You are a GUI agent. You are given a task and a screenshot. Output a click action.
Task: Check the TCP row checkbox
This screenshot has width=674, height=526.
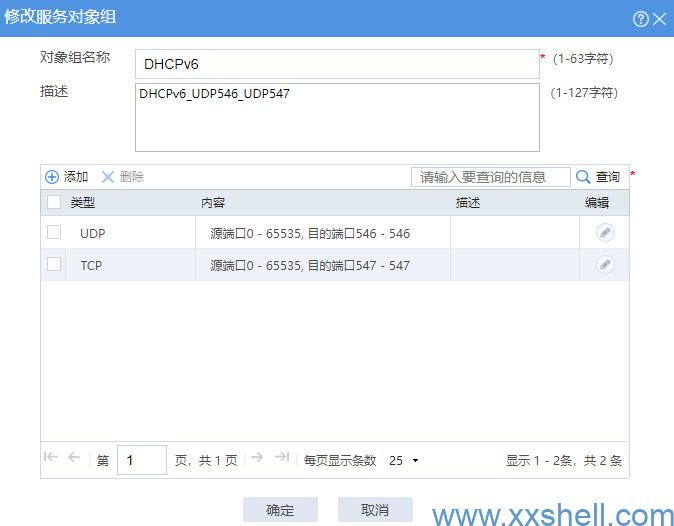54,265
